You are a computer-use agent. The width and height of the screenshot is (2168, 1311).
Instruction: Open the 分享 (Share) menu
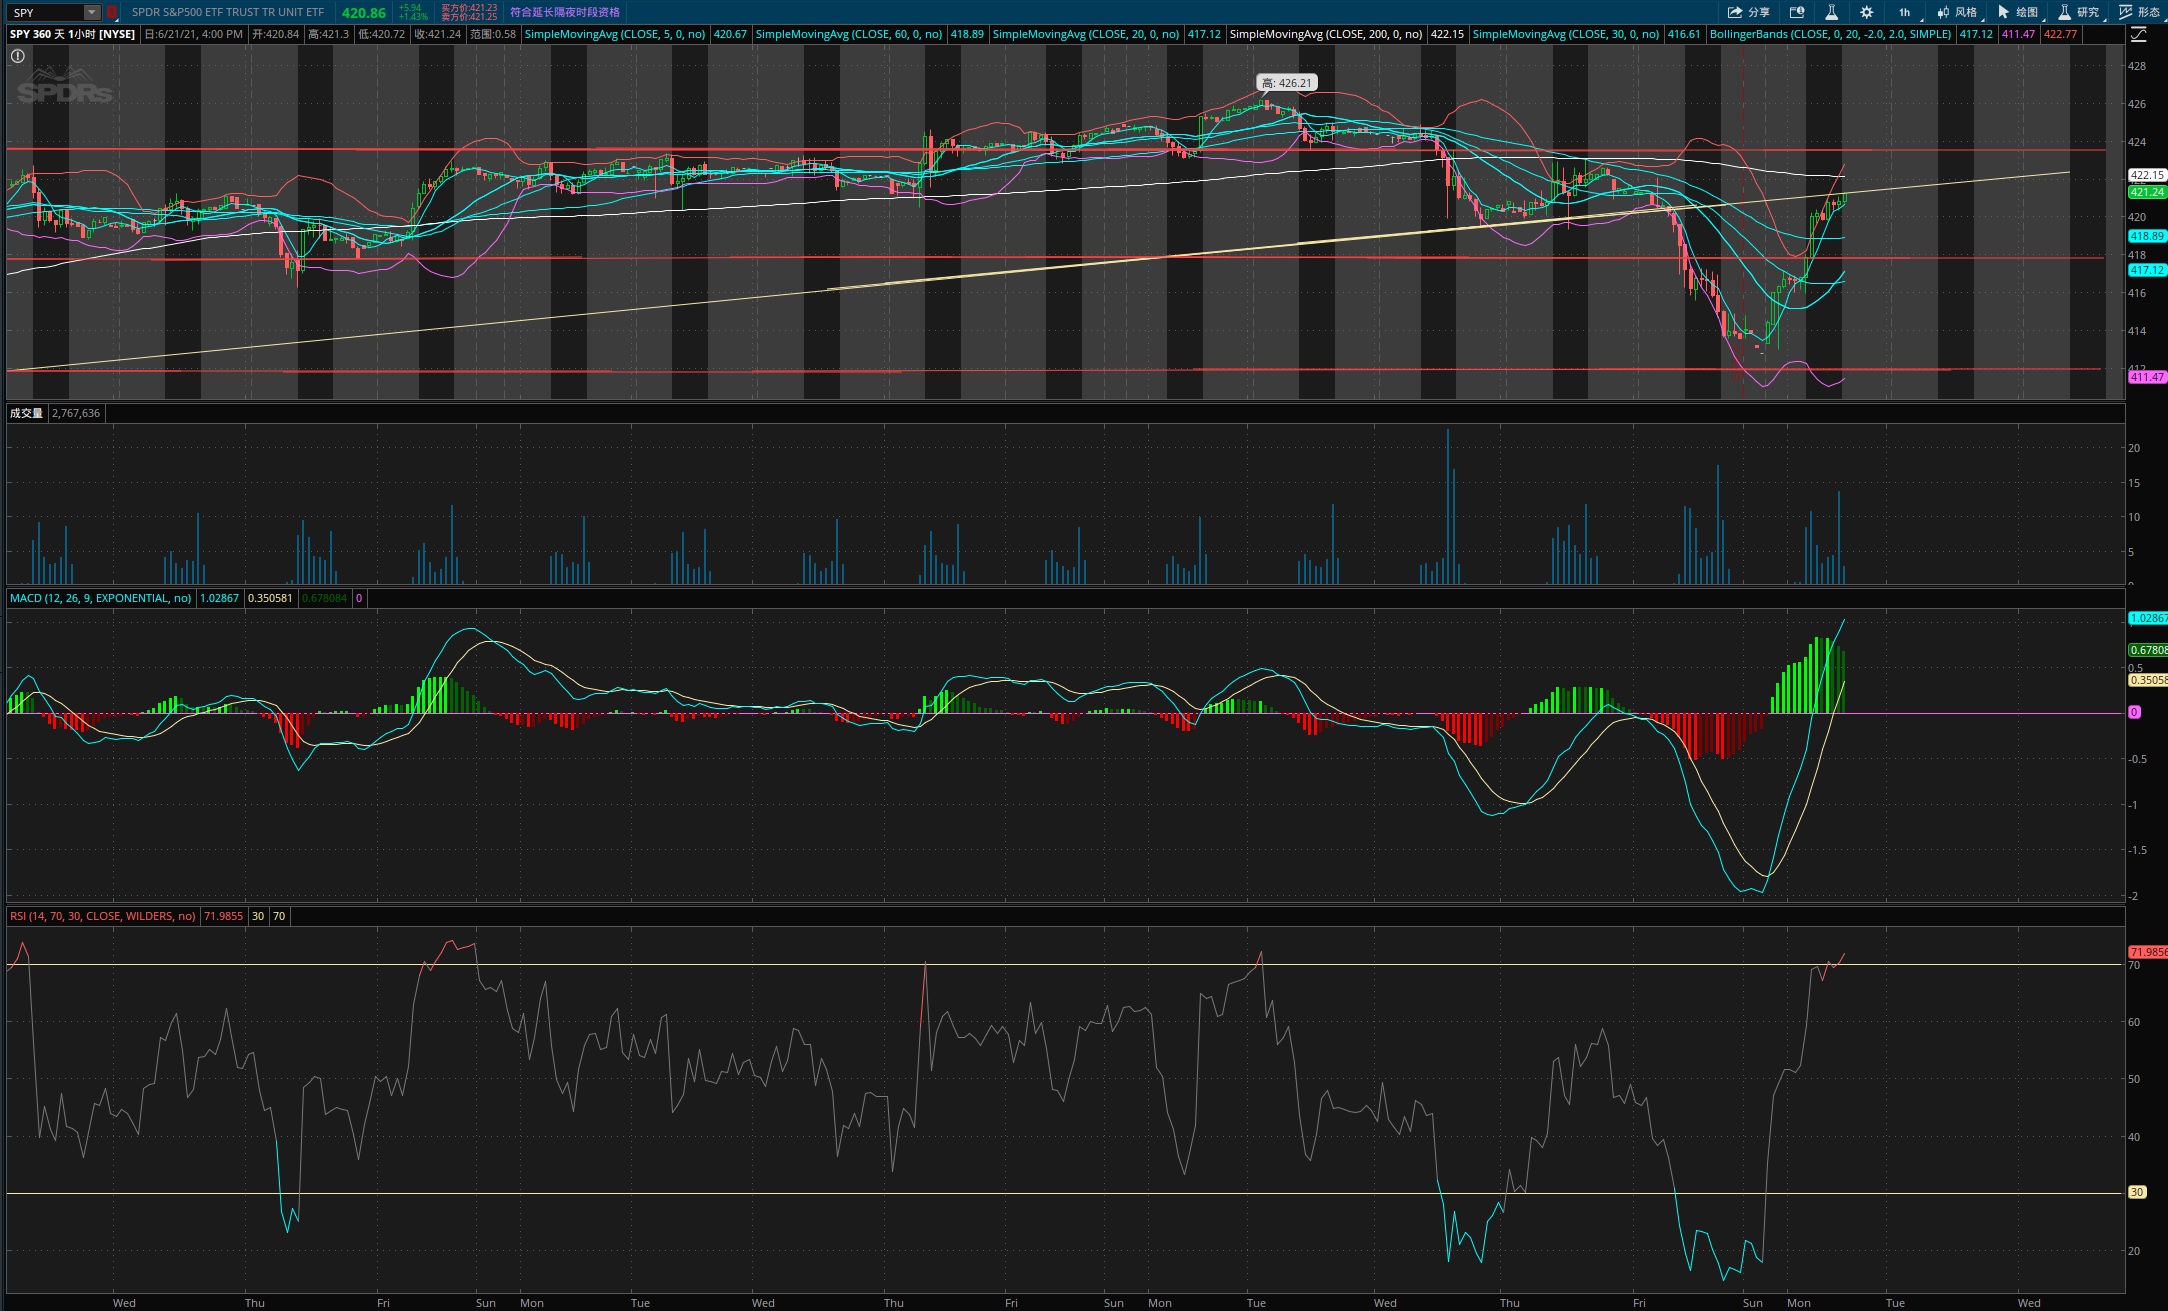coord(1748,12)
